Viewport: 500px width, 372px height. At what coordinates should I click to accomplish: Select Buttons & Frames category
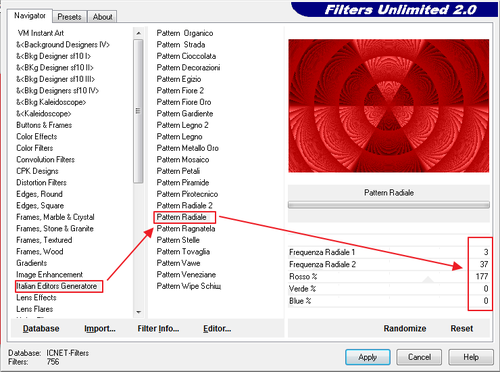pos(44,125)
